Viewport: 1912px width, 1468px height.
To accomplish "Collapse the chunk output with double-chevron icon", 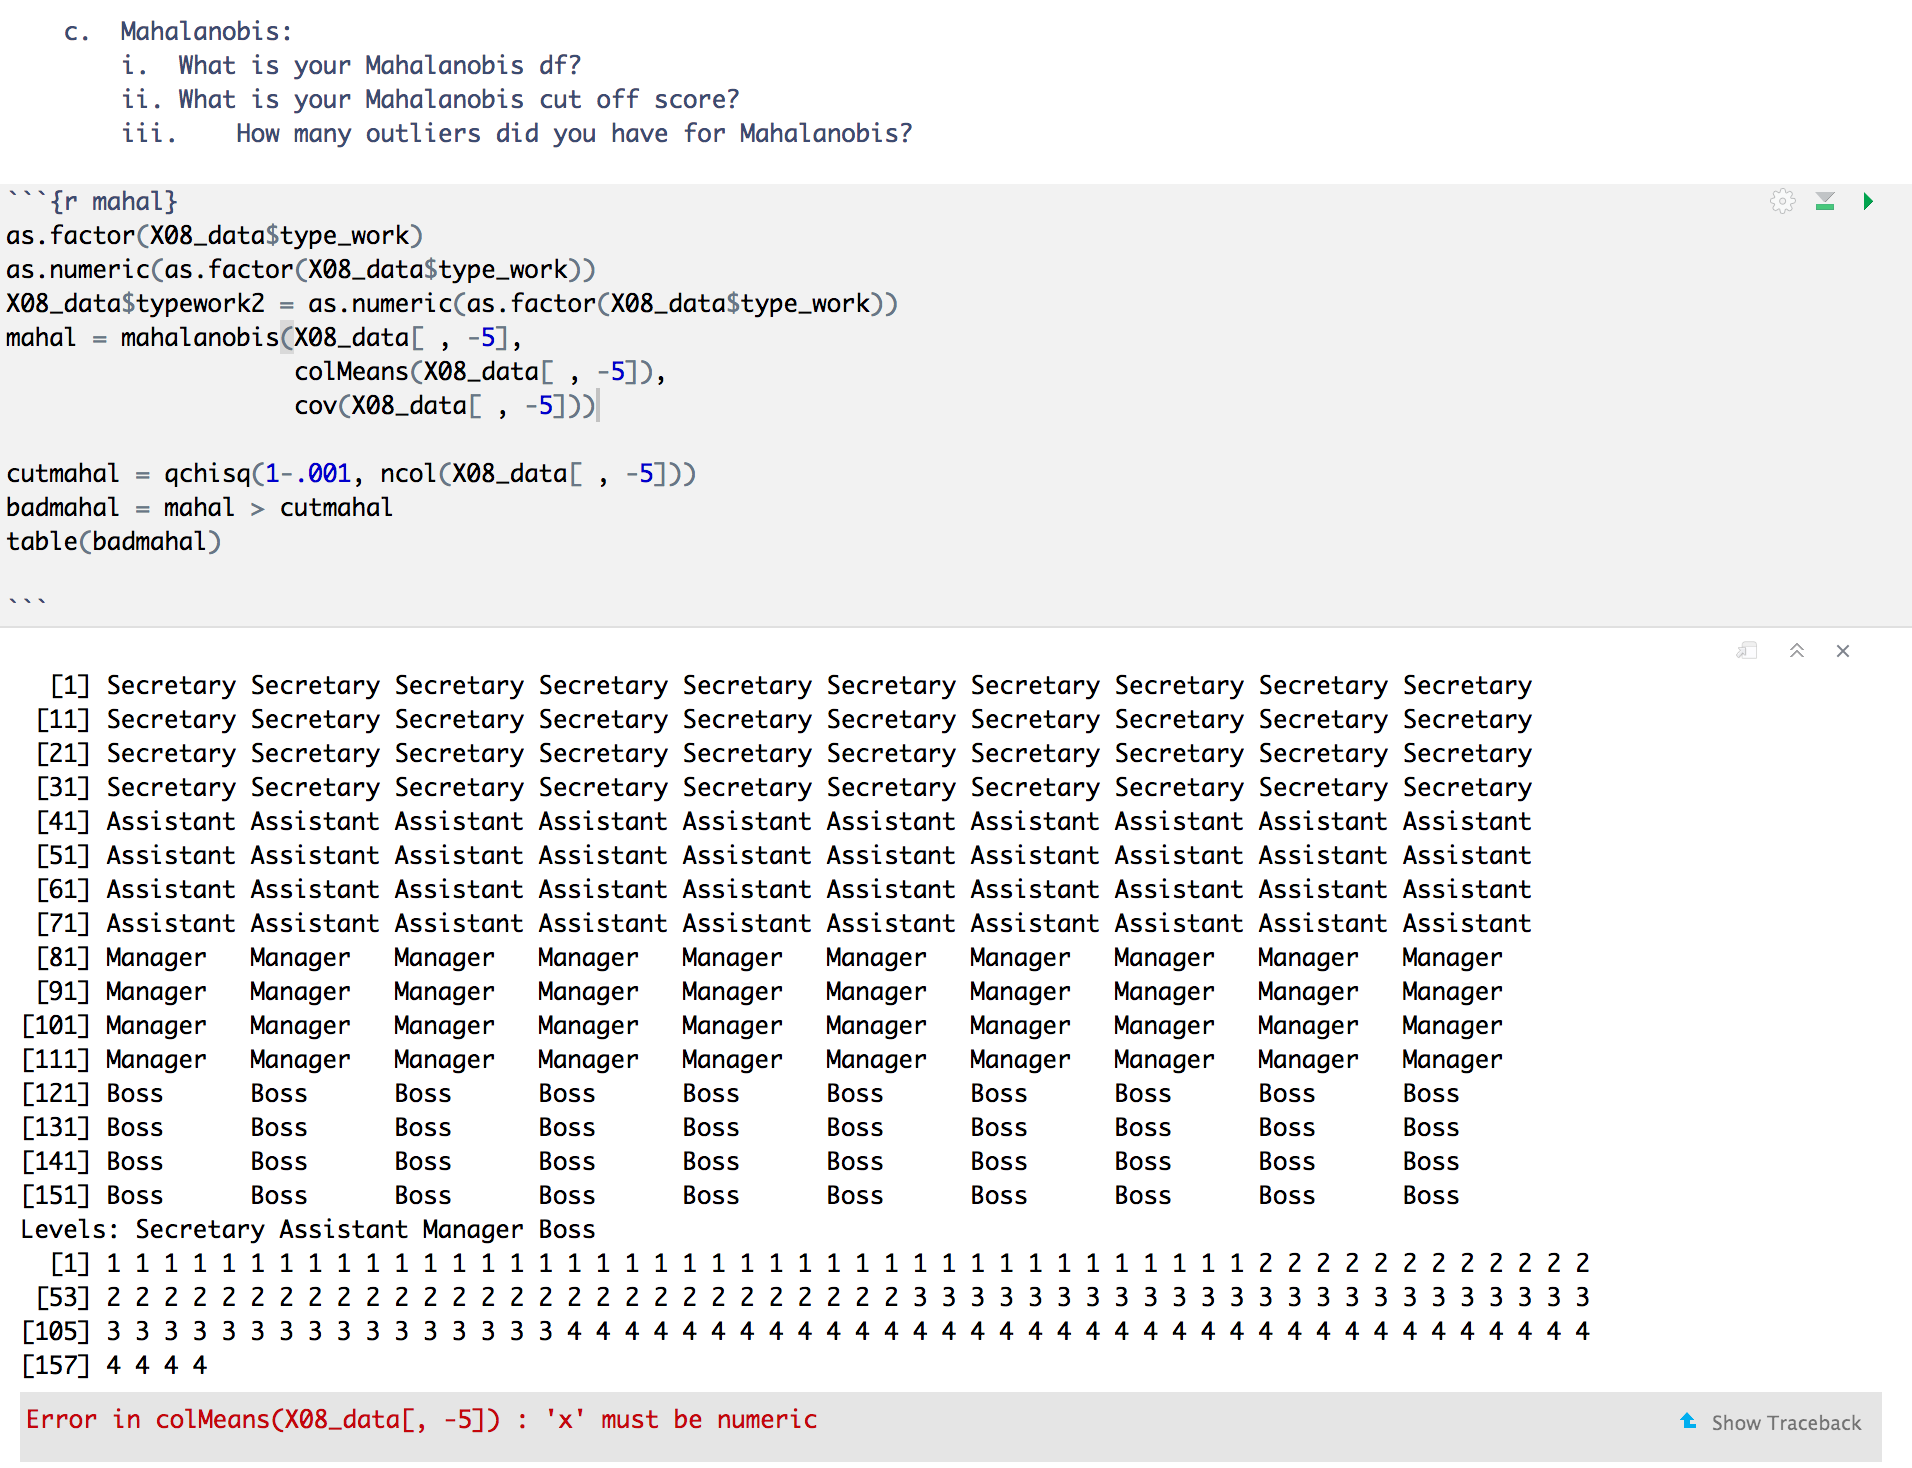I will tap(1796, 651).
